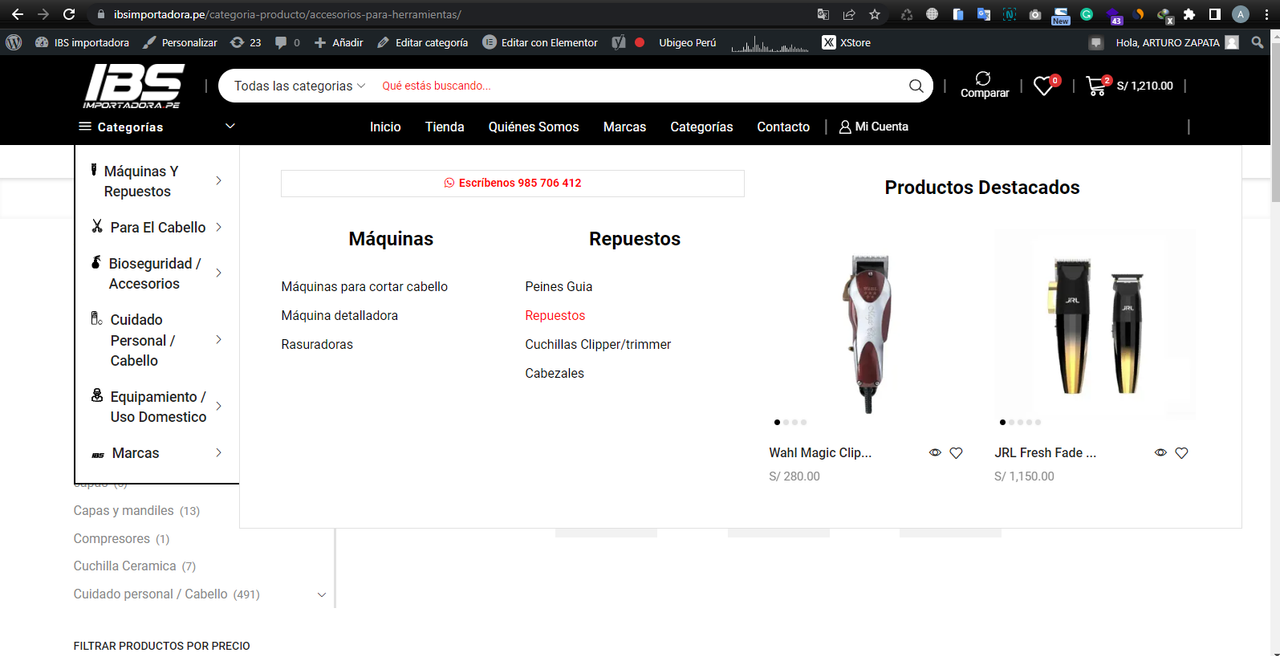Toggle the browser side panel icon

point(1214,14)
